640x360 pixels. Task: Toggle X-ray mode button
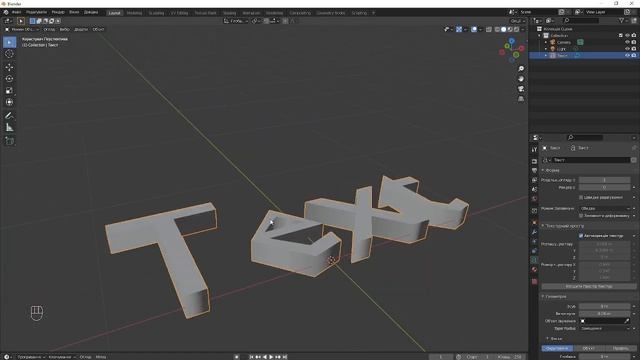[489, 29]
